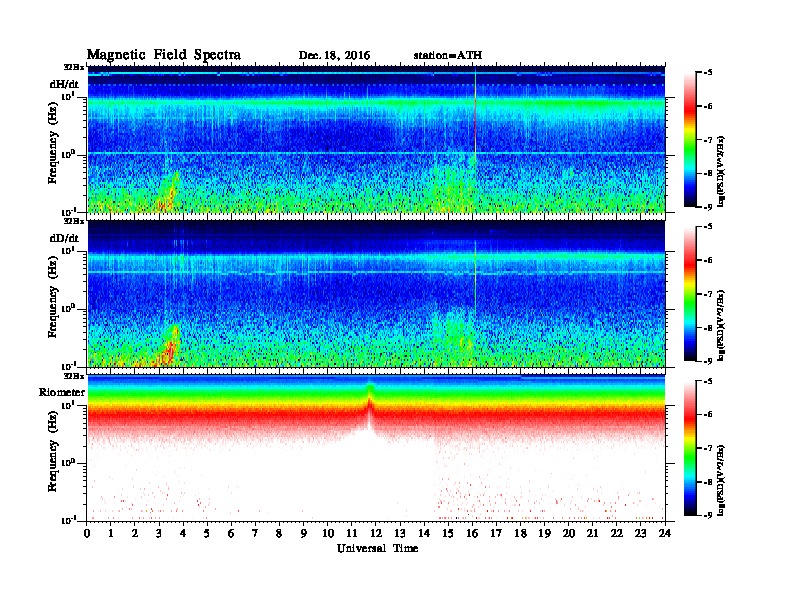Image resolution: width=792 pixels, height=612 pixels.
Task: Click the color bar beside the dH/dt panel
Action: 690,140
